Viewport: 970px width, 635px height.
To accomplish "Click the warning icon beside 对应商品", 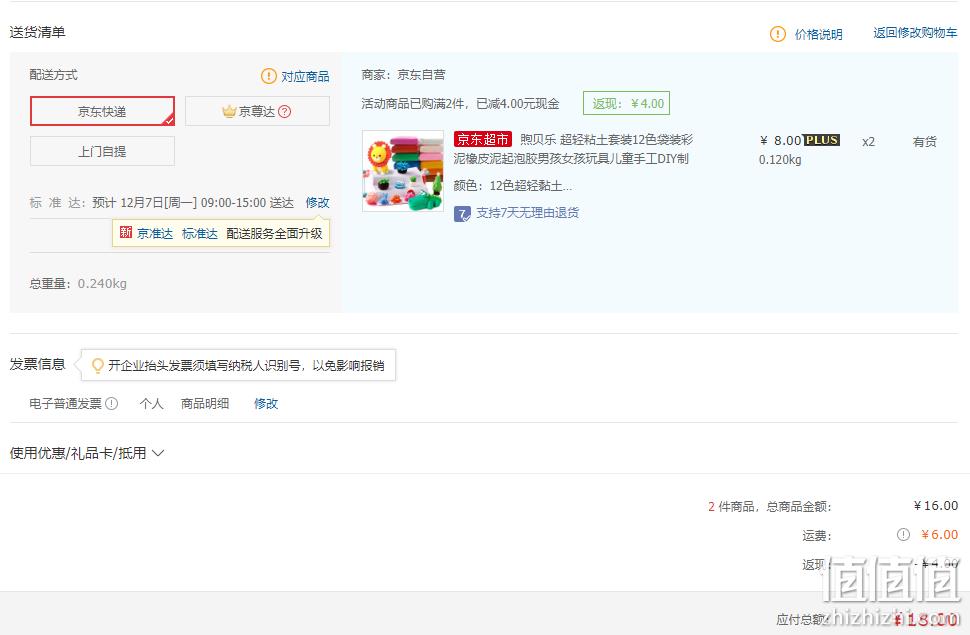I will click(x=268, y=76).
